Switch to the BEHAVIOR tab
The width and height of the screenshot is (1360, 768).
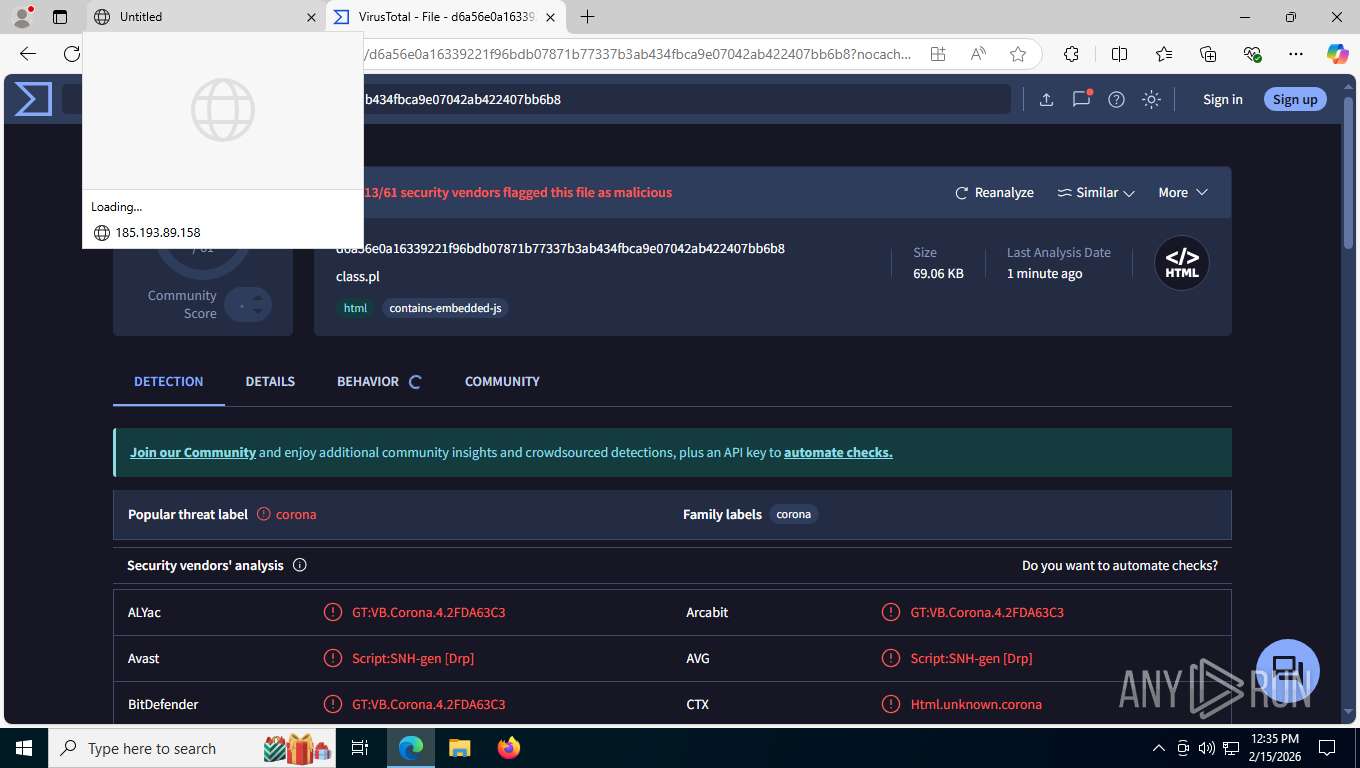[368, 382]
